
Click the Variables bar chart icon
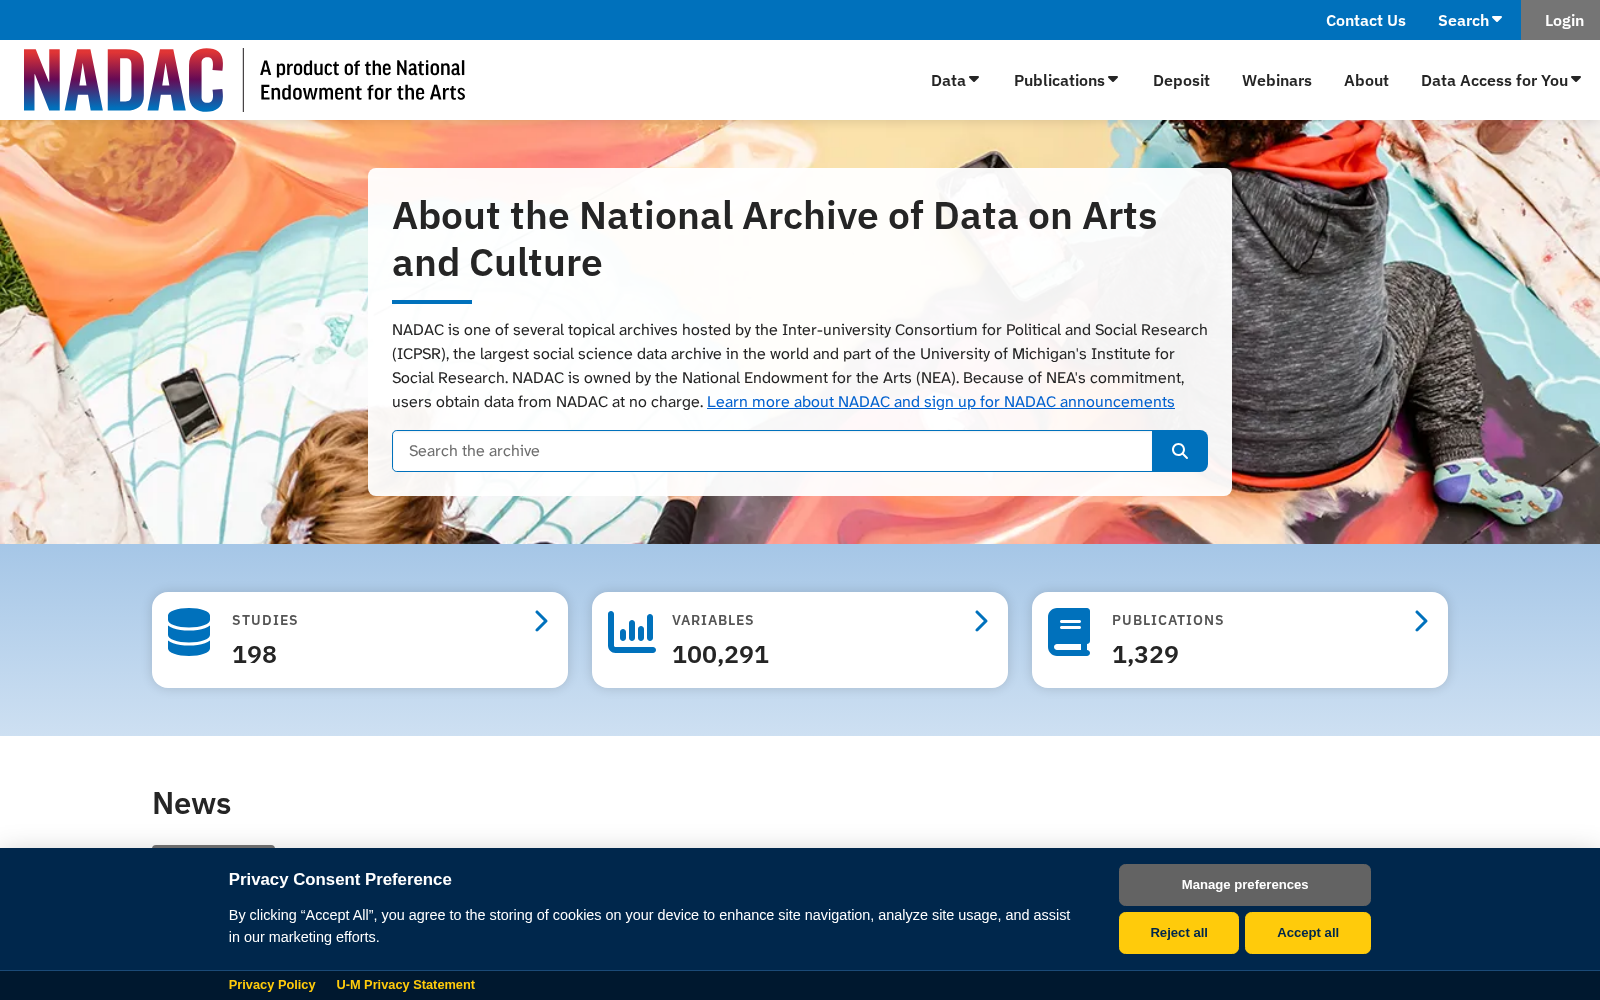(632, 632)
